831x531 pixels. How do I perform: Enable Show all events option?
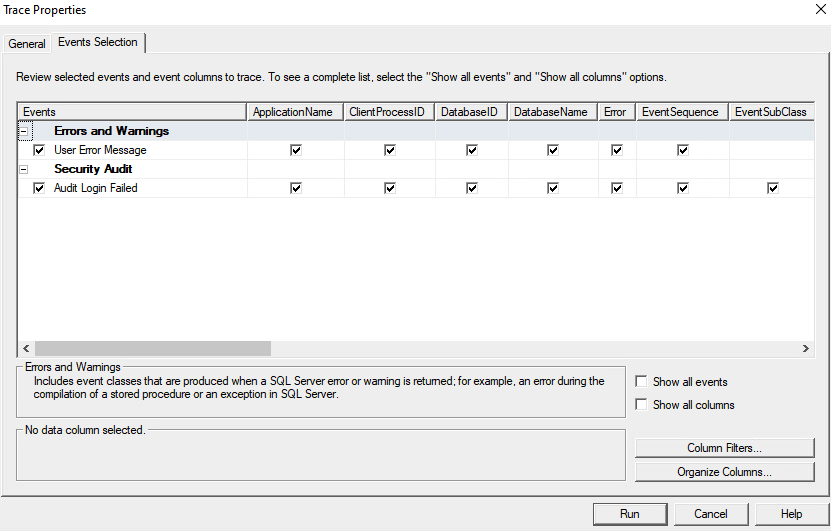pos(642,382)
